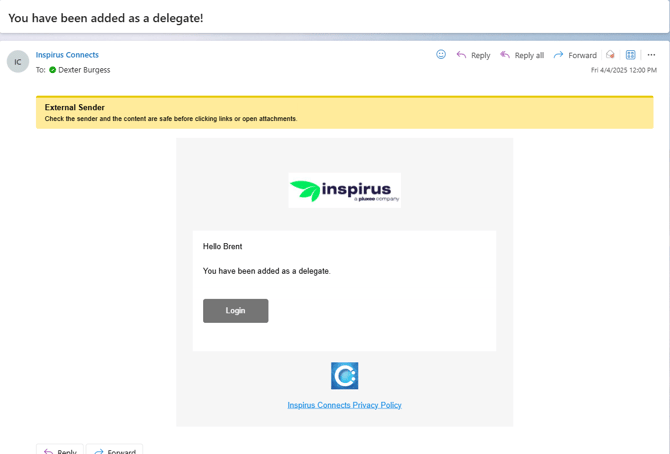Open the blue grid apps icon

coord(630,55)
